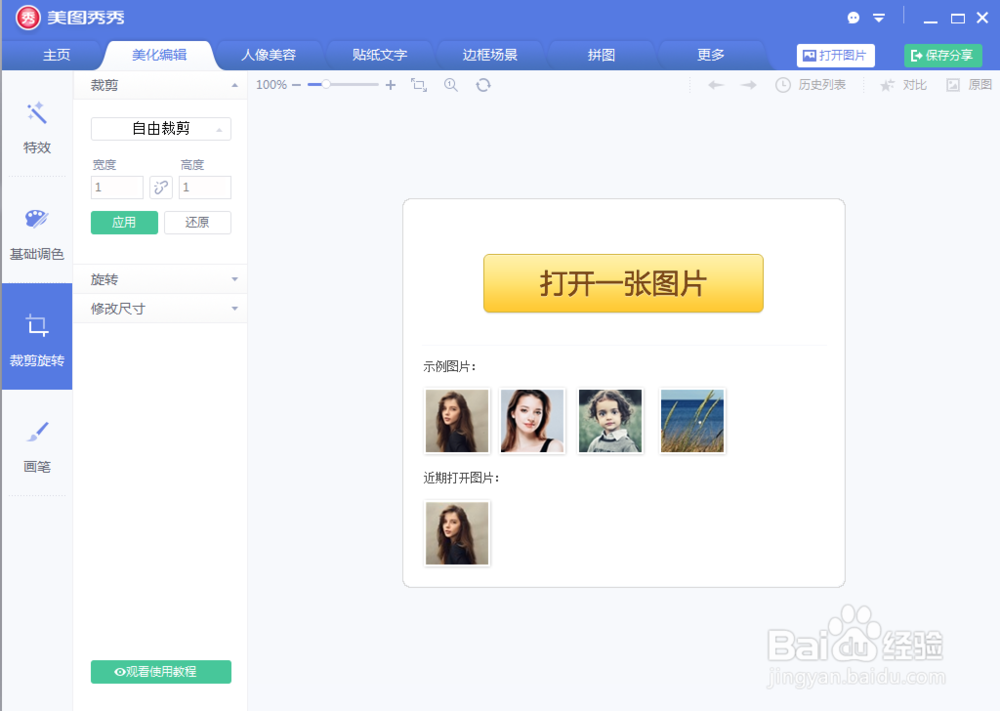The height and width of the screenshot is (711, 1000).
Task: Click the magnifier zoom icon
Action: [x=450, y=85]
